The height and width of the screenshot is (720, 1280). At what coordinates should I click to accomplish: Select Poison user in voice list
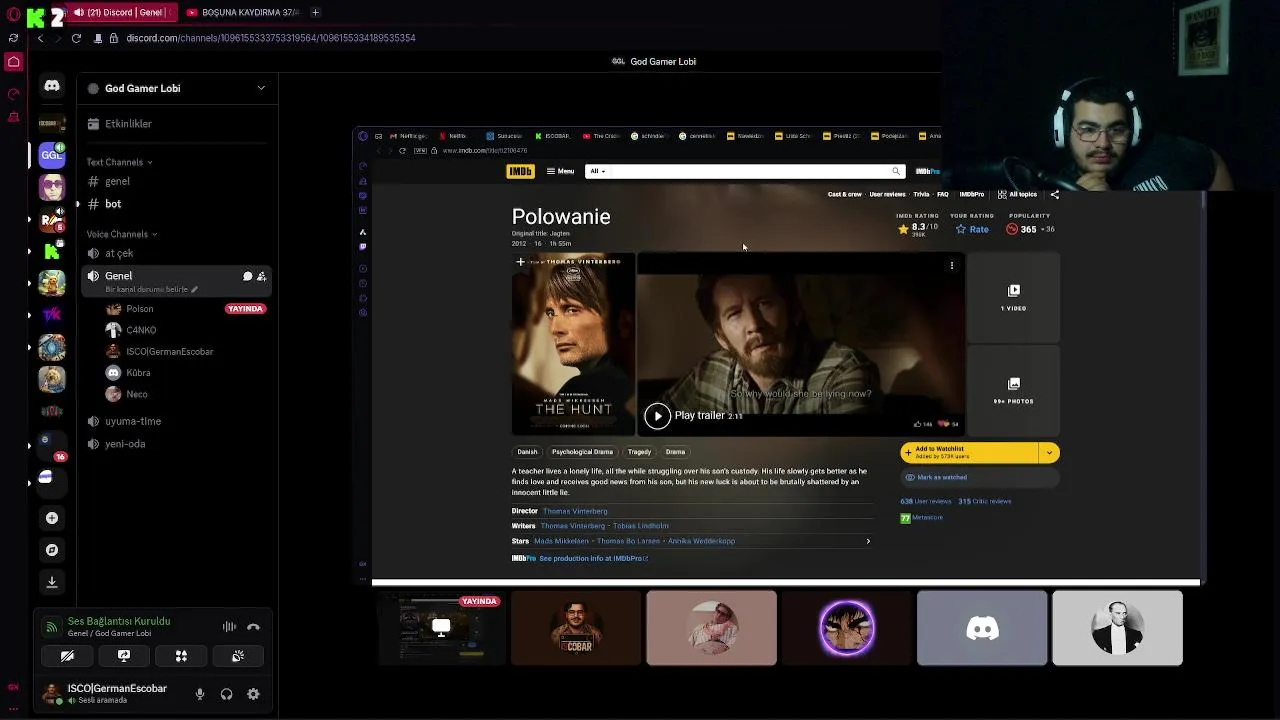pos(140,309)
